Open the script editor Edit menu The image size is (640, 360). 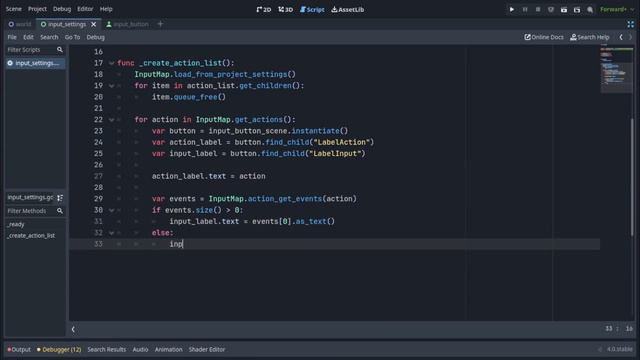click(28, 37)
